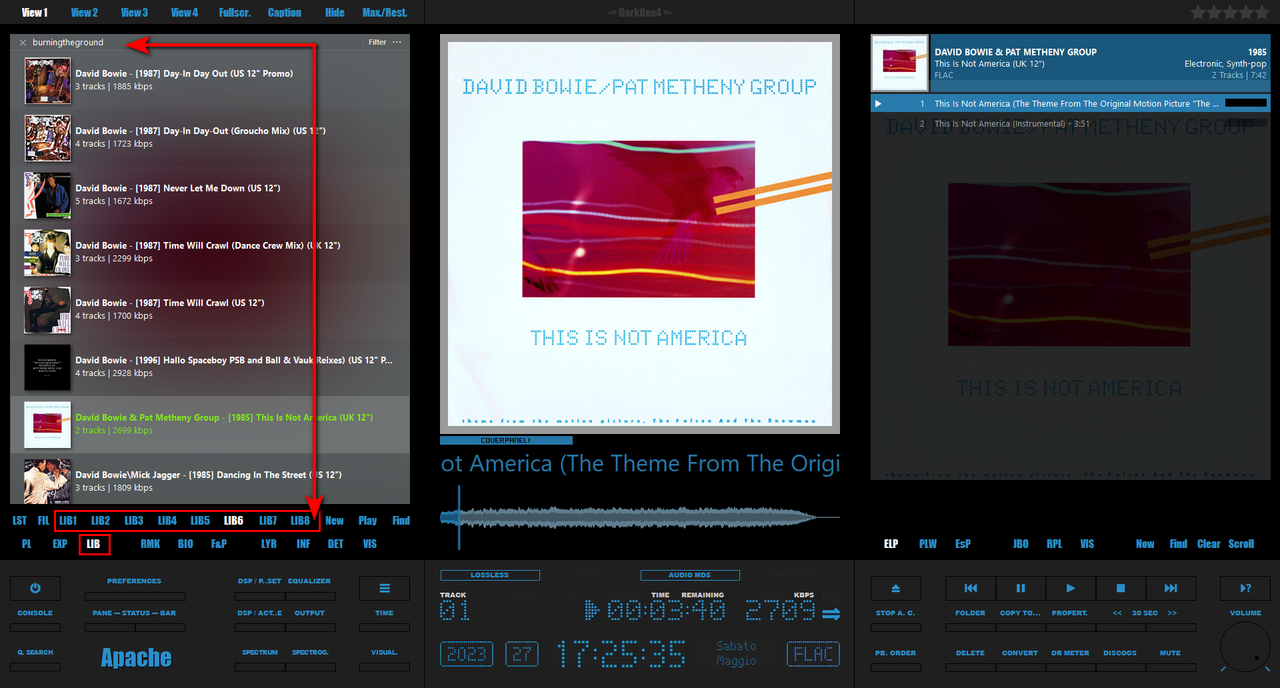The image size is (1280, 688).
Task: Switch to the FIL panel
Action: 43,520
